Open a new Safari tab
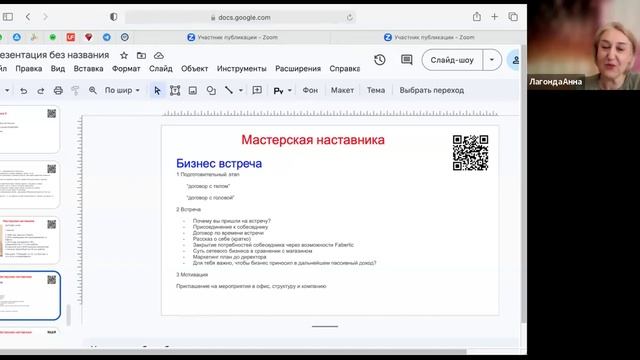This screenshot has height=360, width=640. (495, 17)
